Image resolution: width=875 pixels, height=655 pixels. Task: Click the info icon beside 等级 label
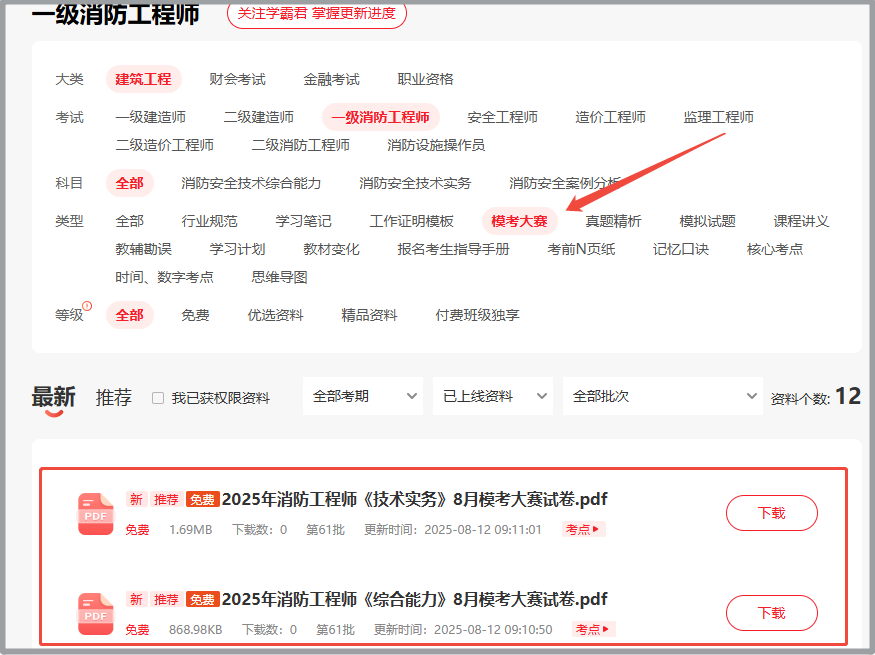[x=87, y=307]
